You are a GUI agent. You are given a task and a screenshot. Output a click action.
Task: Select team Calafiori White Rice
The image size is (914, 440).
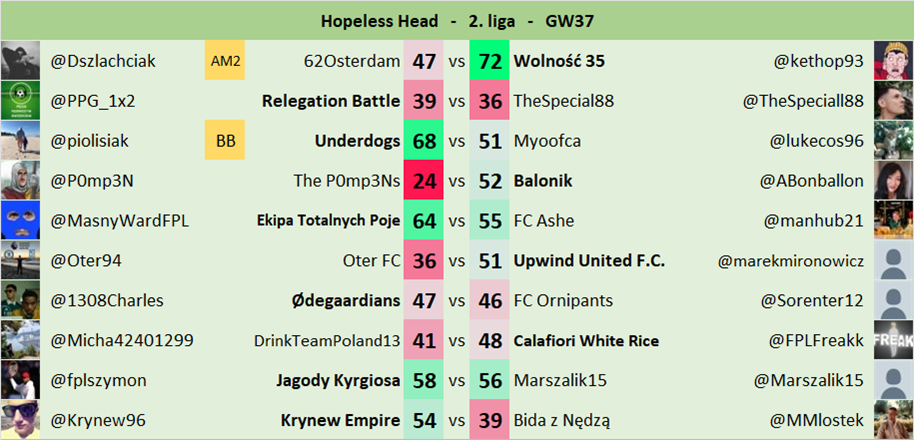(x=586, y=340)
